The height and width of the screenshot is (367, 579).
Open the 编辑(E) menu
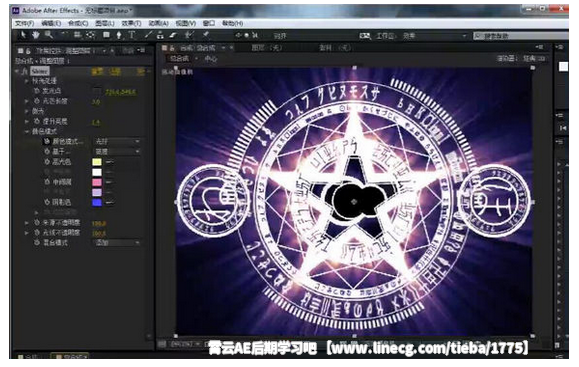[51, 23]
